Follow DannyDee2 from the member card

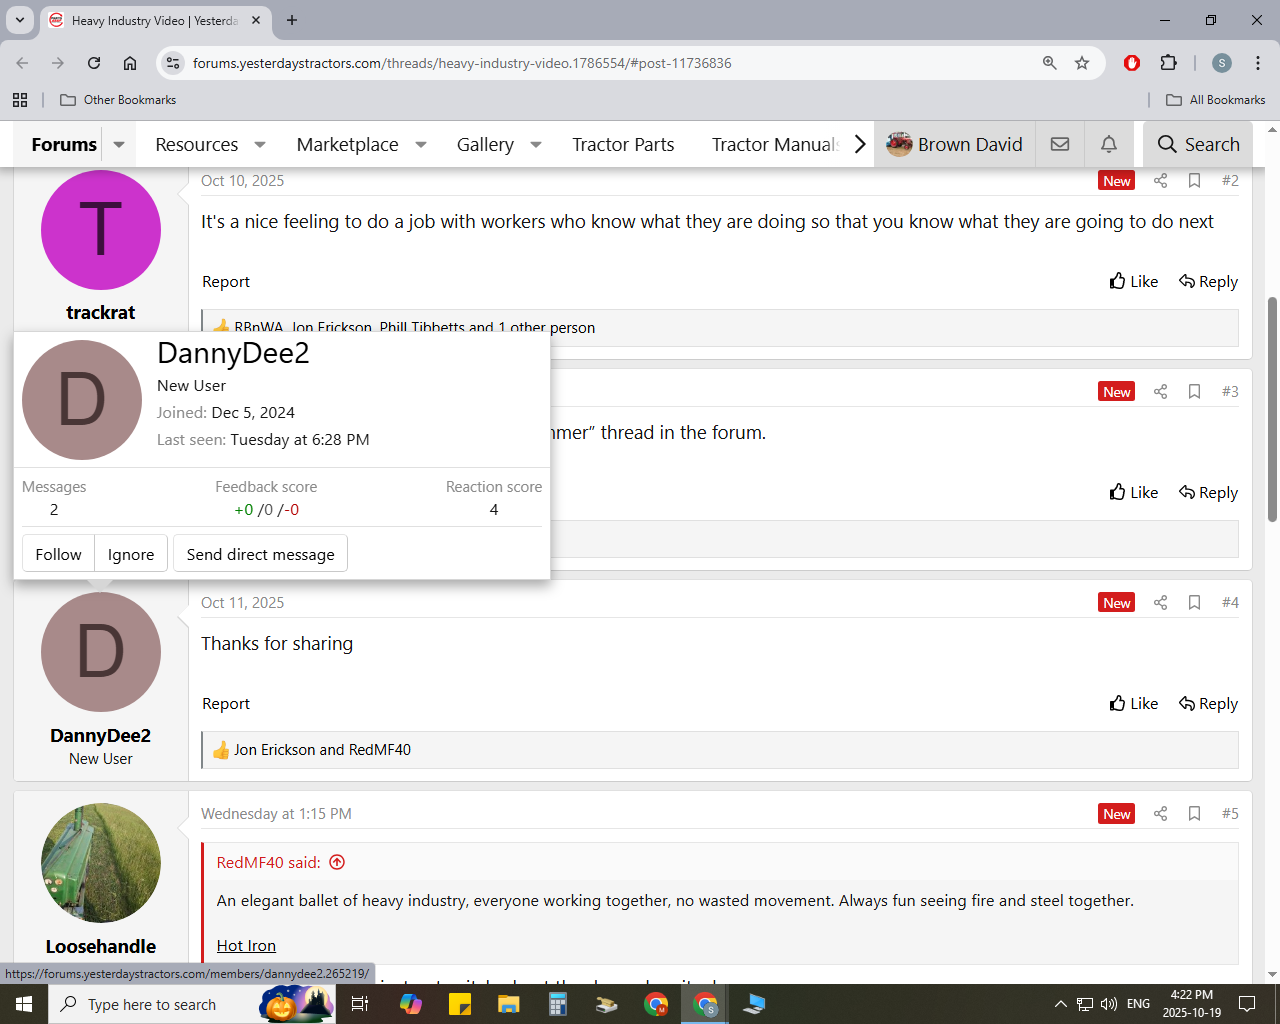58,554
